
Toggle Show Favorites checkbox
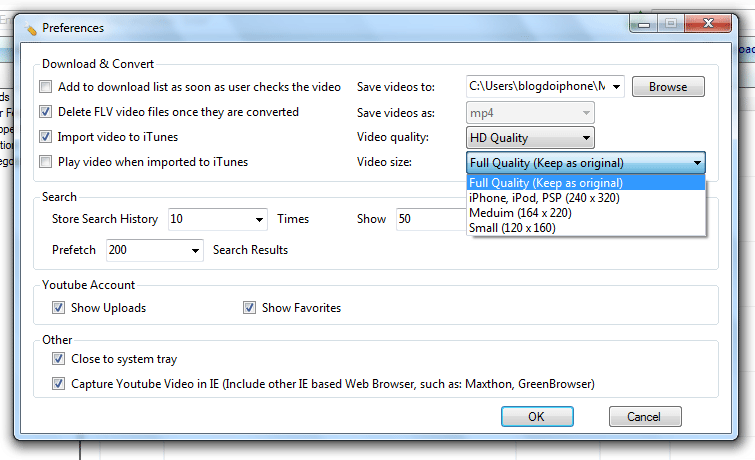pyautogui.click(x=250, y=308)
